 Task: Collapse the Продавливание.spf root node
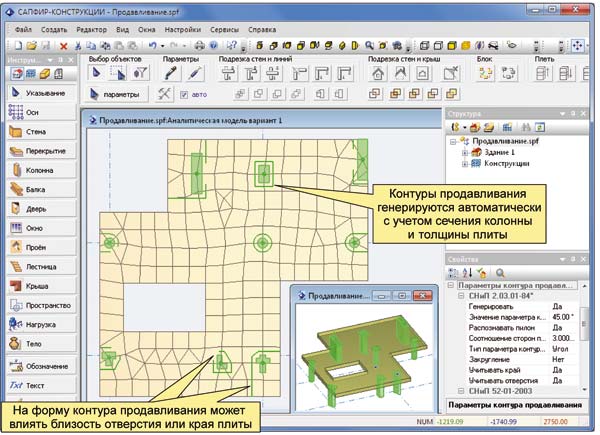click(x=454, y=140)
